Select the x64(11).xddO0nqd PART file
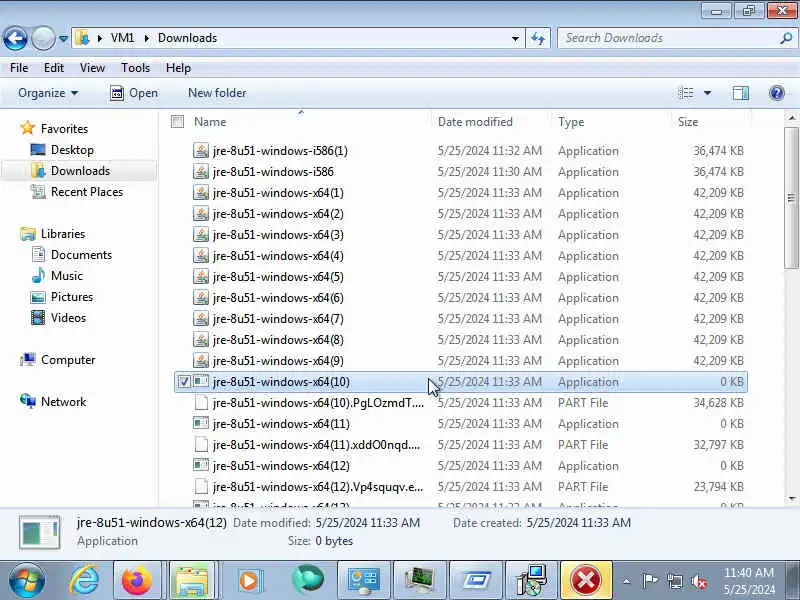 coord(316,445)
